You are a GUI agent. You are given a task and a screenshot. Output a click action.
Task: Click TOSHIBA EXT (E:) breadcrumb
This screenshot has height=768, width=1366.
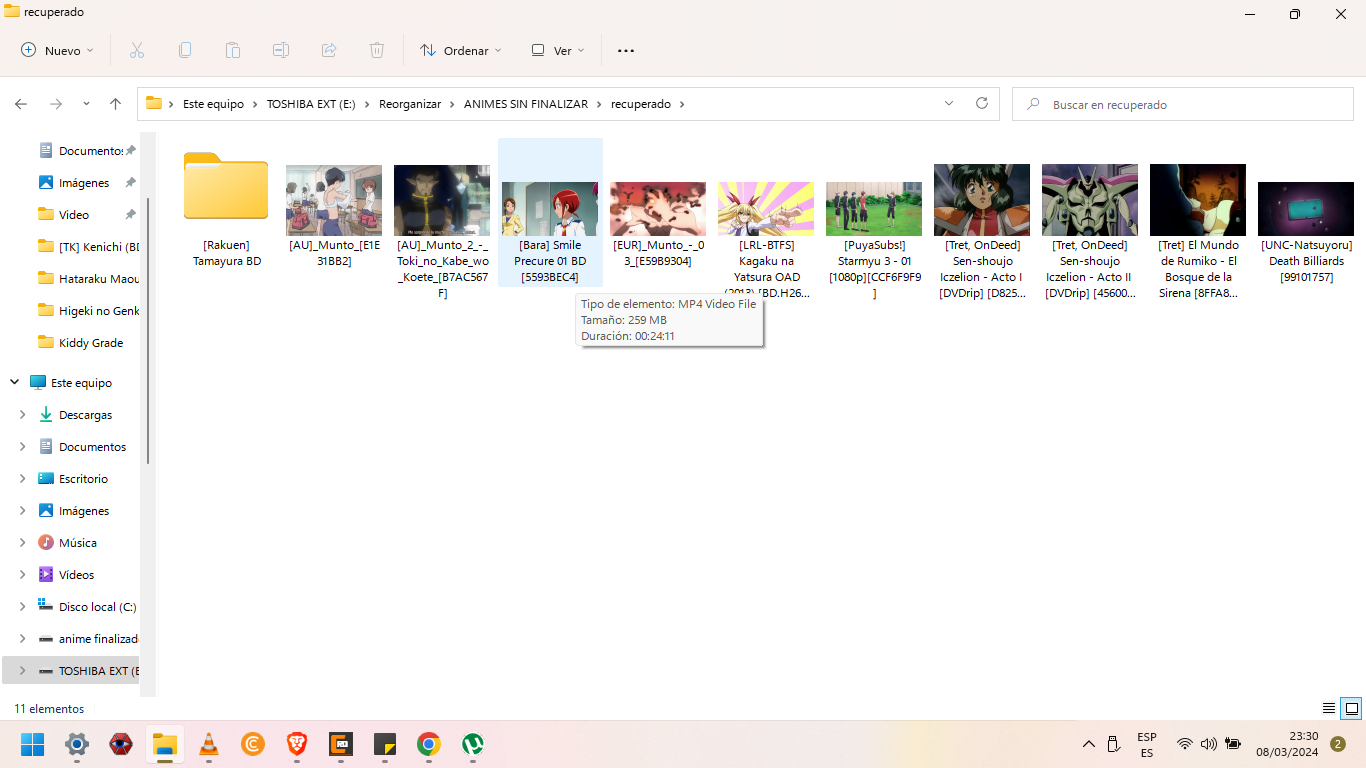[x=311, y=104]
